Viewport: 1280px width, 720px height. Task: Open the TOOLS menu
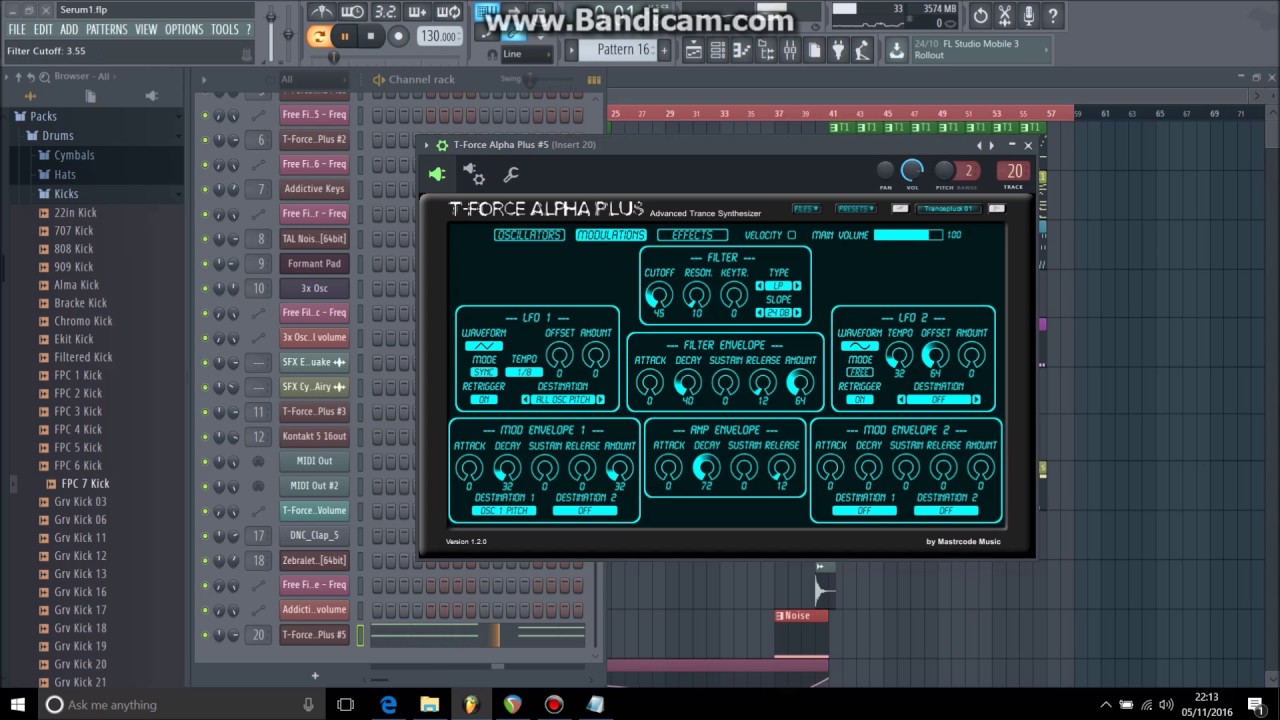pos(224,29)
